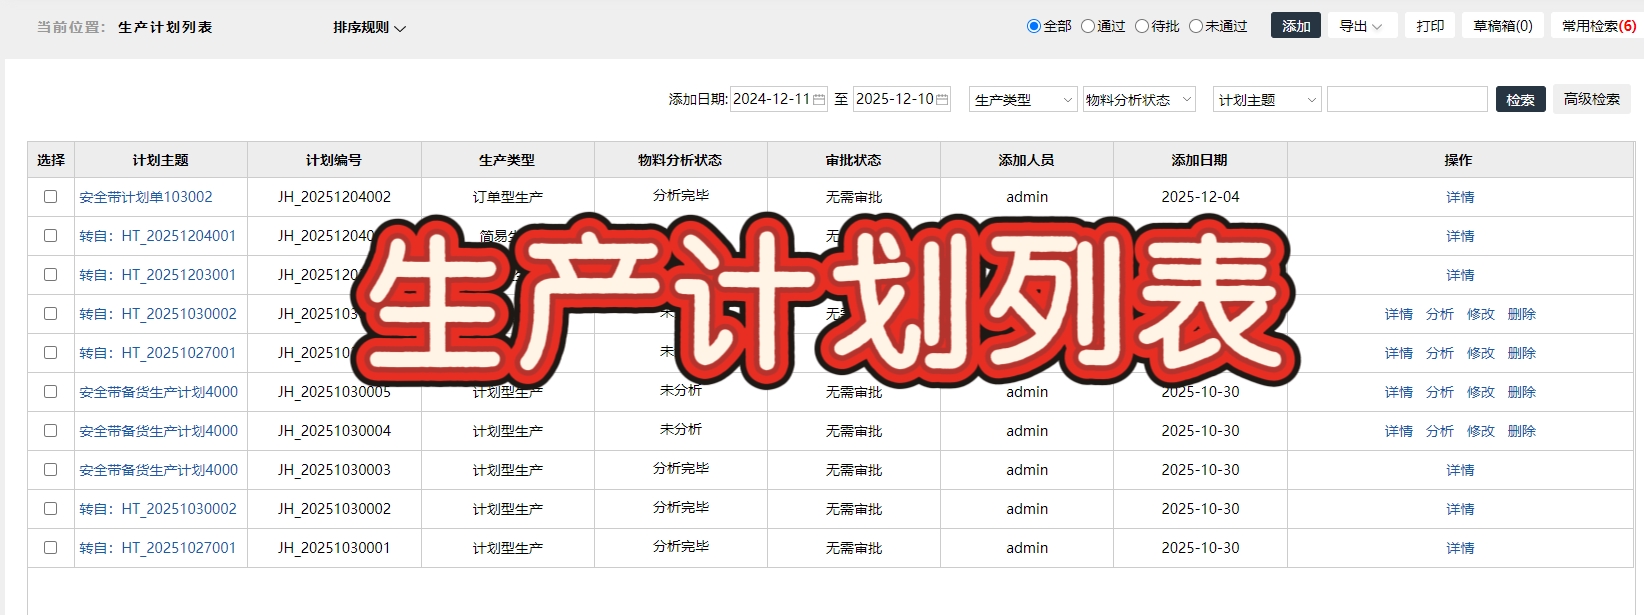Open the 物料分析状态 filter dropdown
Screen dimensions: 1644x615
pyautogui.click(x=1139, y=100)
